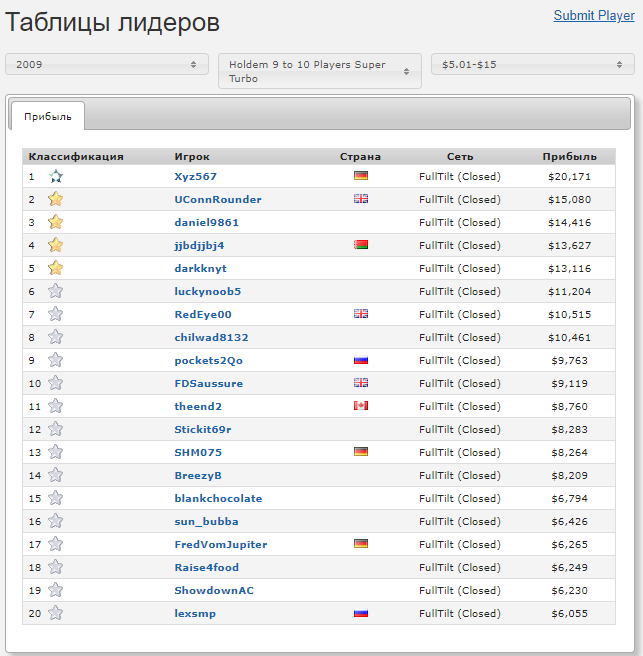Open player profile SHM075

tap(198, 453)
